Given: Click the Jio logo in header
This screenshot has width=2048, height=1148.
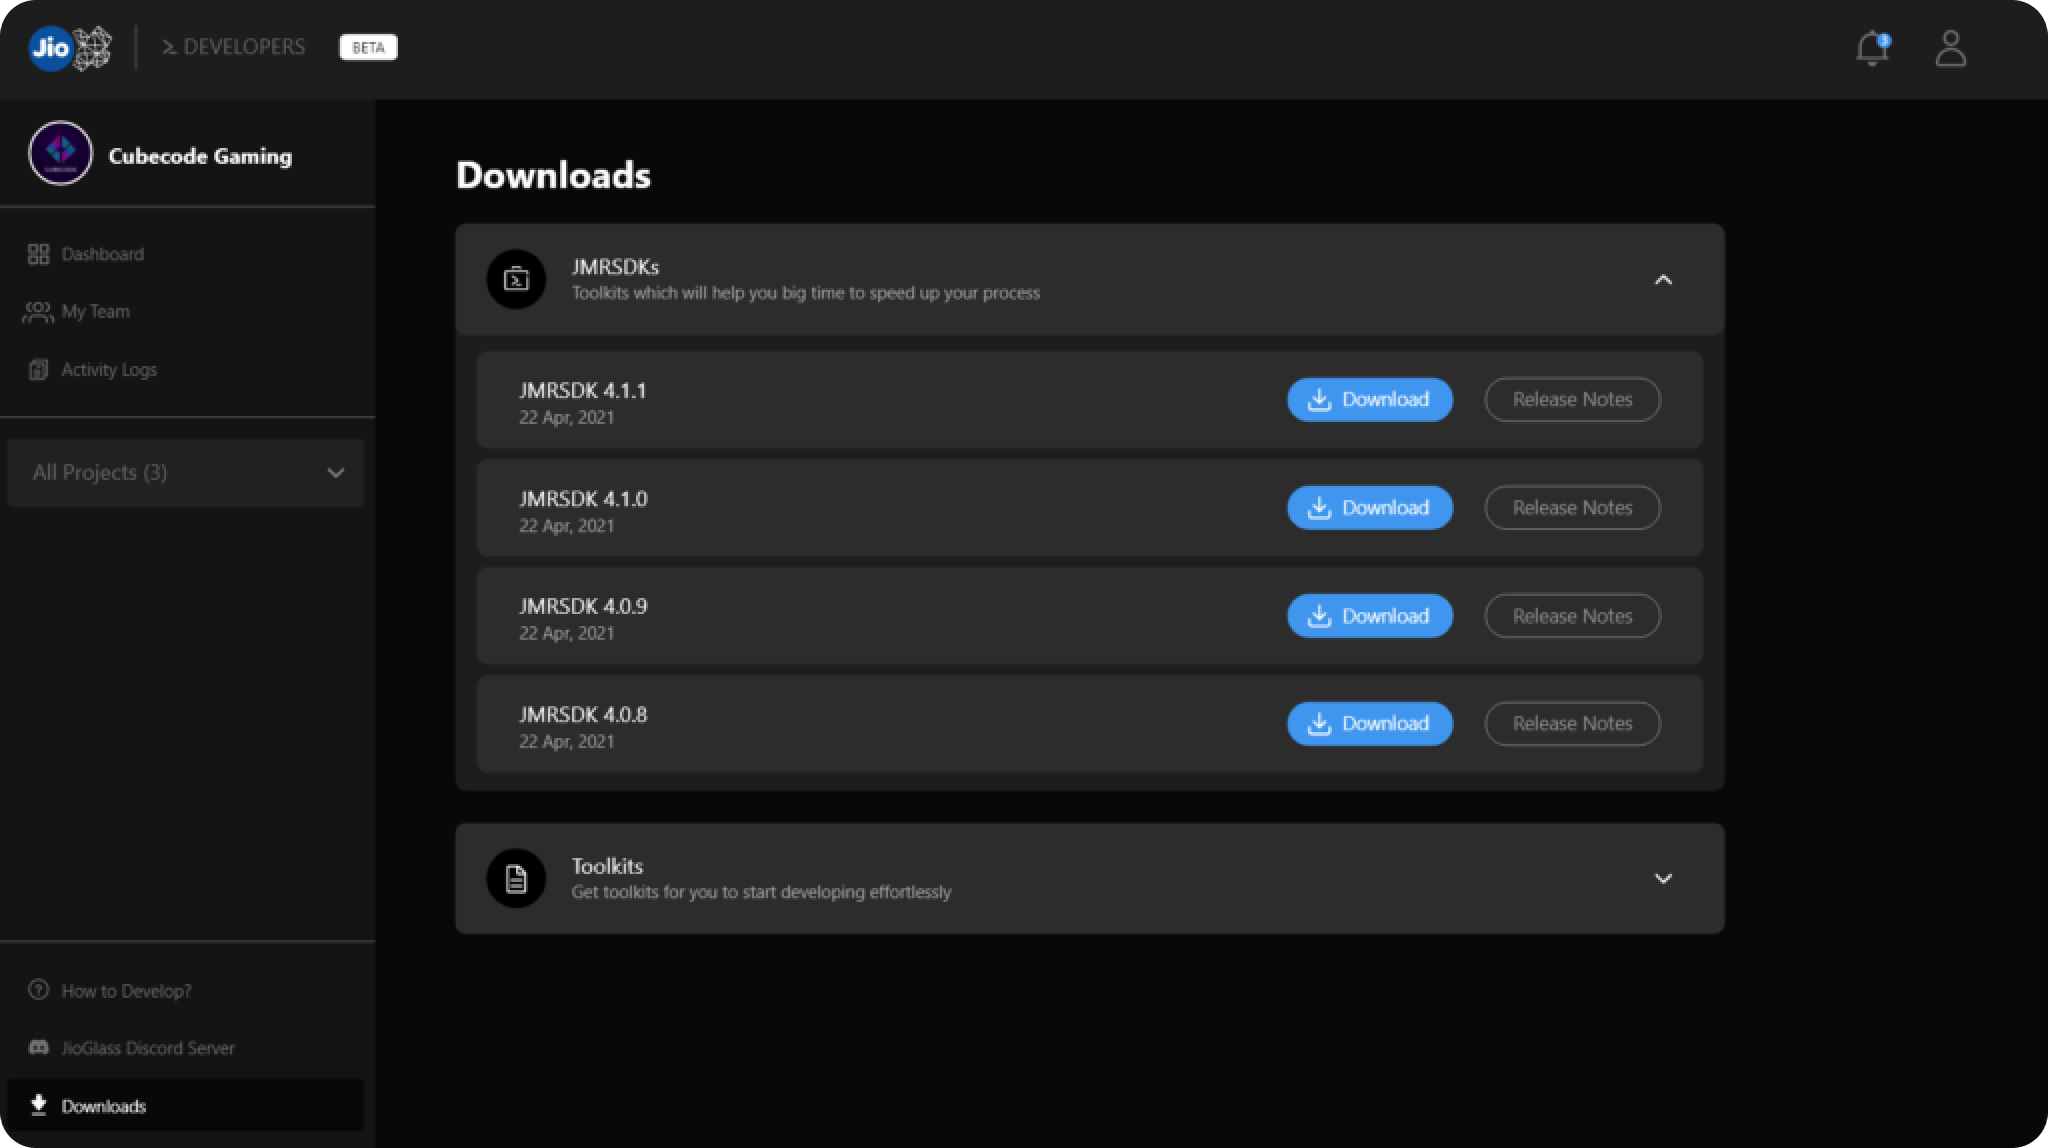Looking at the screenshot, I should [70, 47].
